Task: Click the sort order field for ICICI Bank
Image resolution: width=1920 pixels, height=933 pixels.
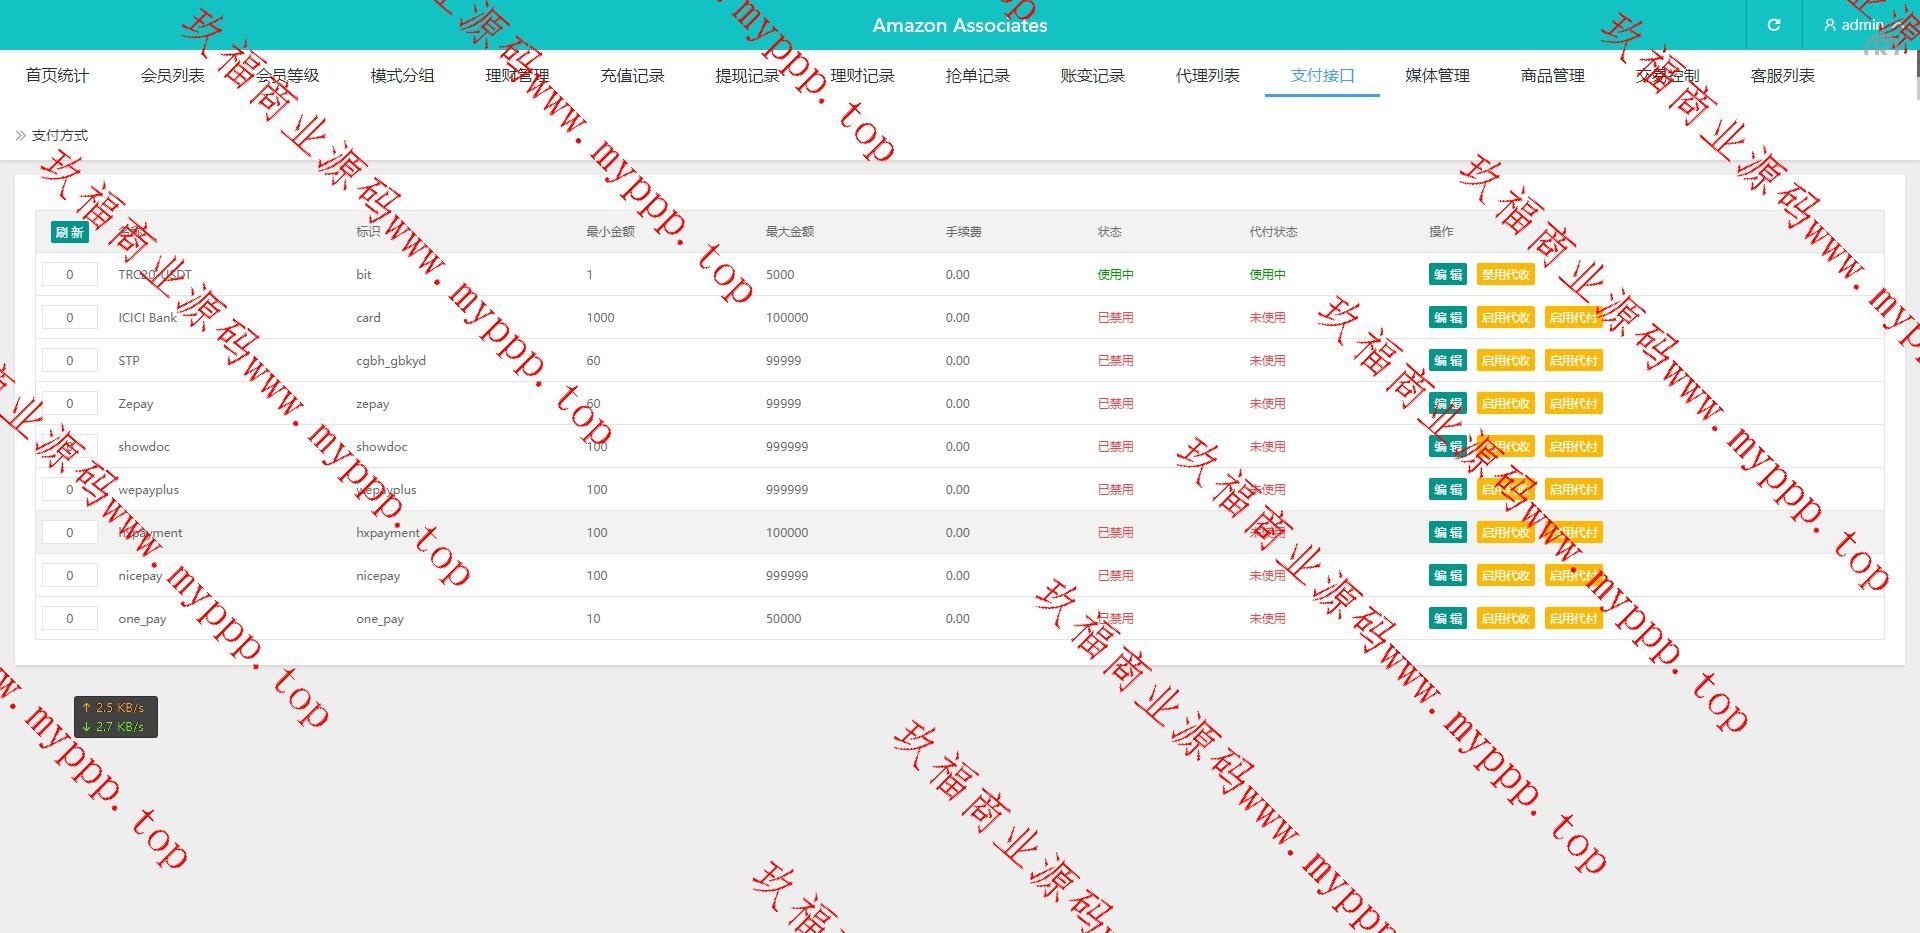Action: click(69, 318)
